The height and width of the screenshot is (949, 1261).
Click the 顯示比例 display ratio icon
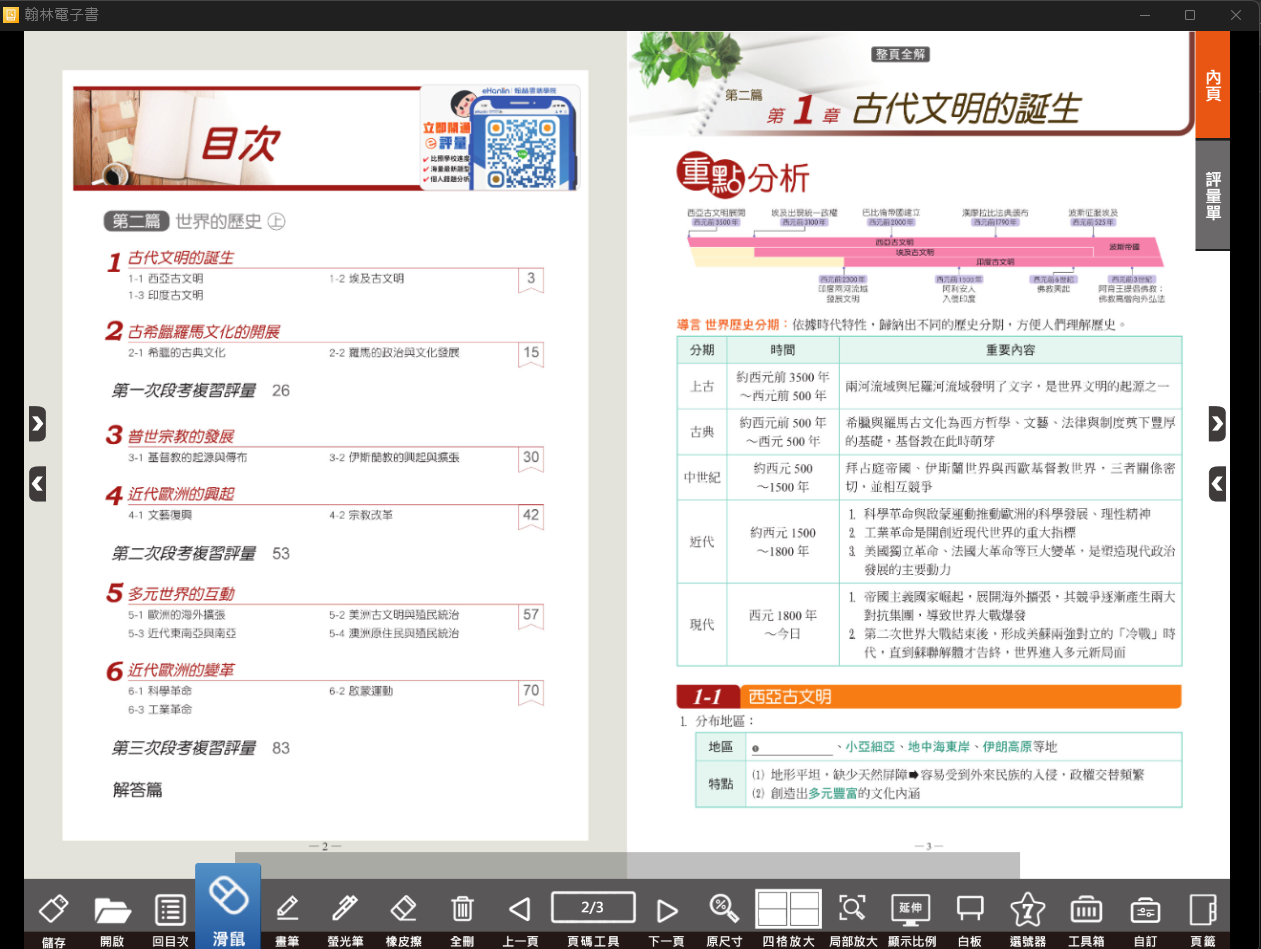911,908
